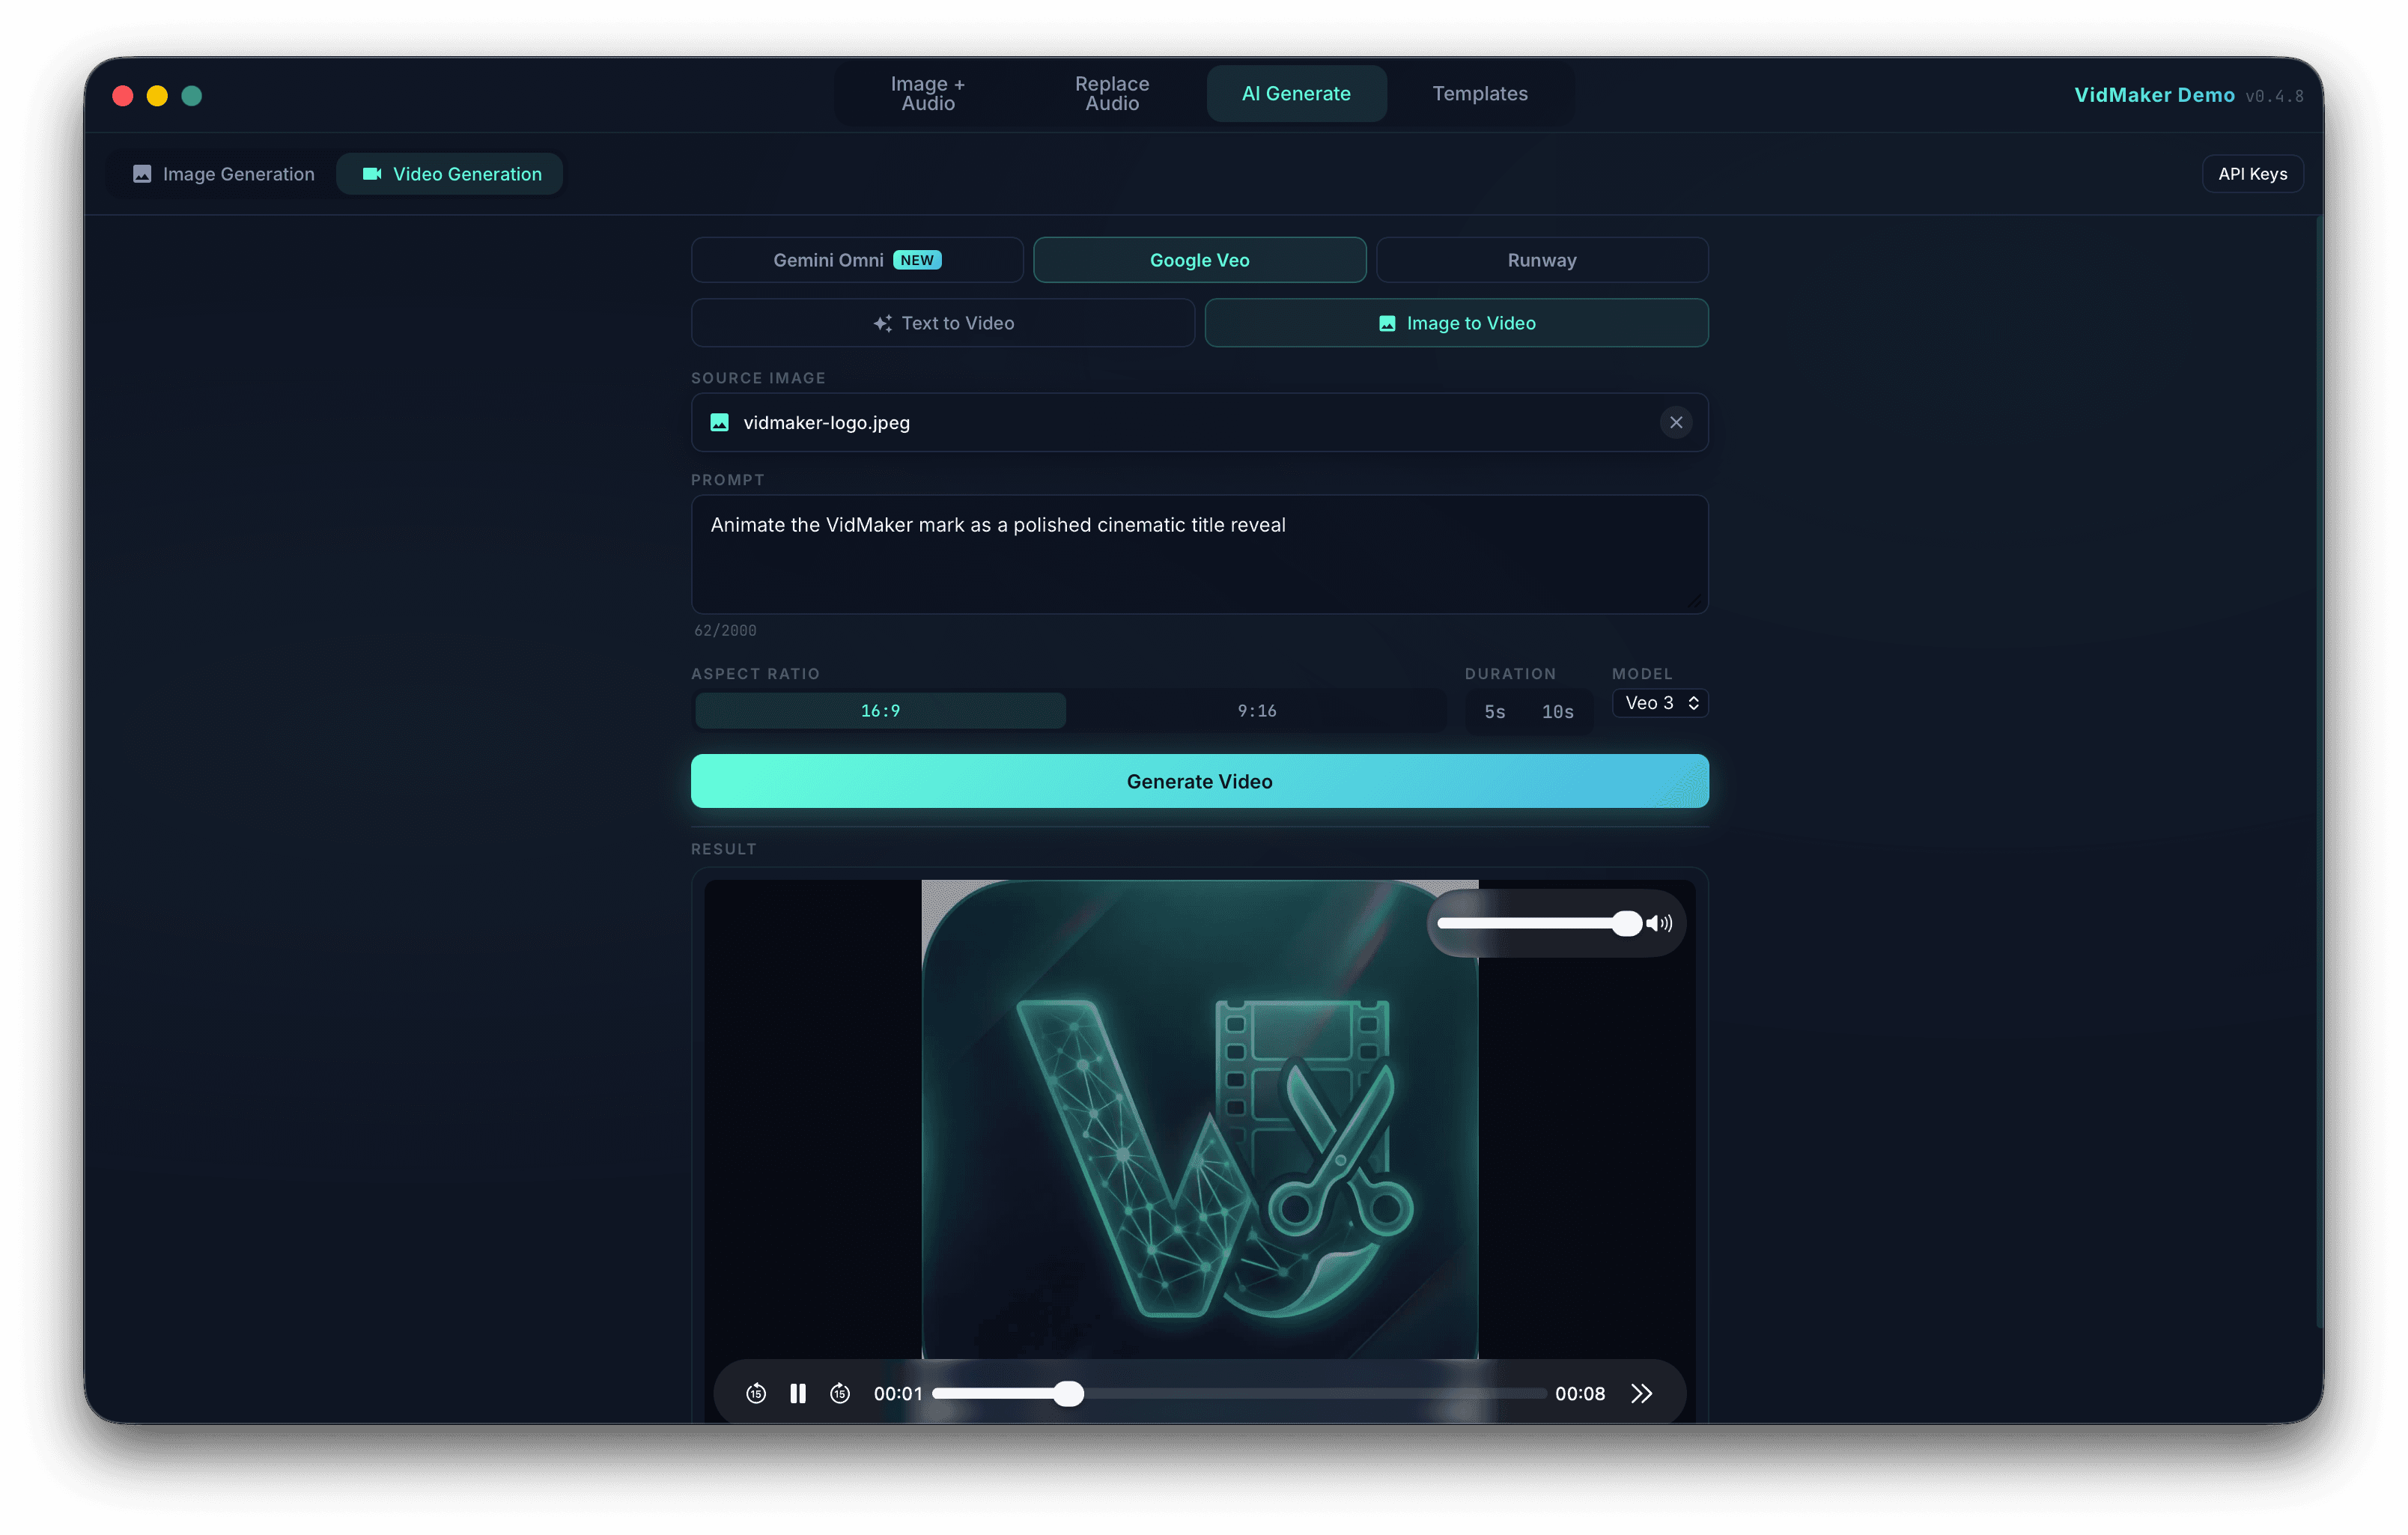Viewport: 2408px width, 1535px height.
Task: Click the source image file field
Action: point(1199,422)
